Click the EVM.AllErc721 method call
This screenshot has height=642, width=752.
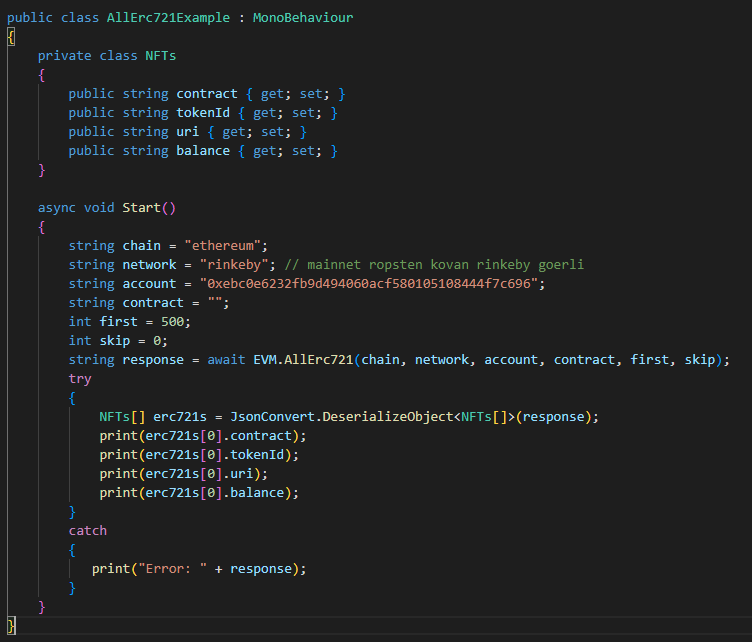click(x=303, y=360)
